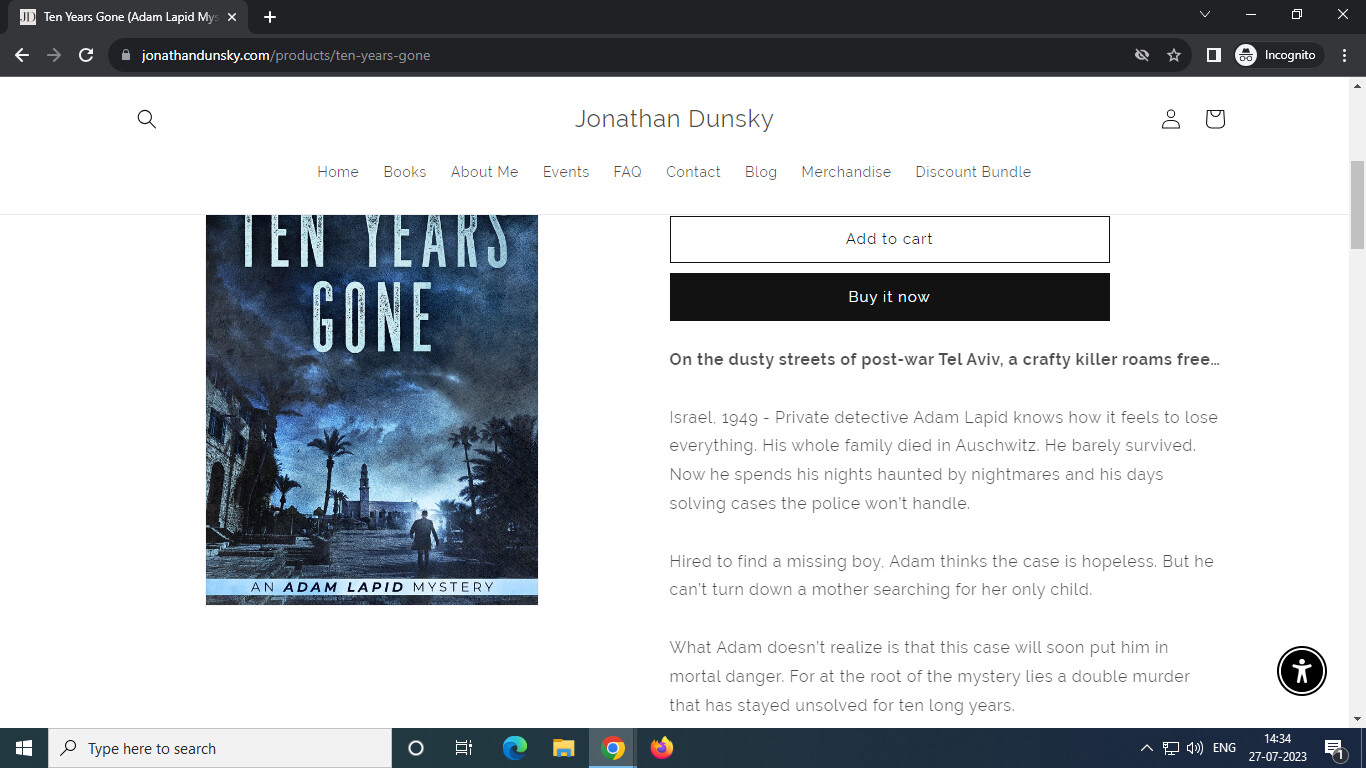
Task: Open the site search magnifier icon
Action: pos(147,119)
